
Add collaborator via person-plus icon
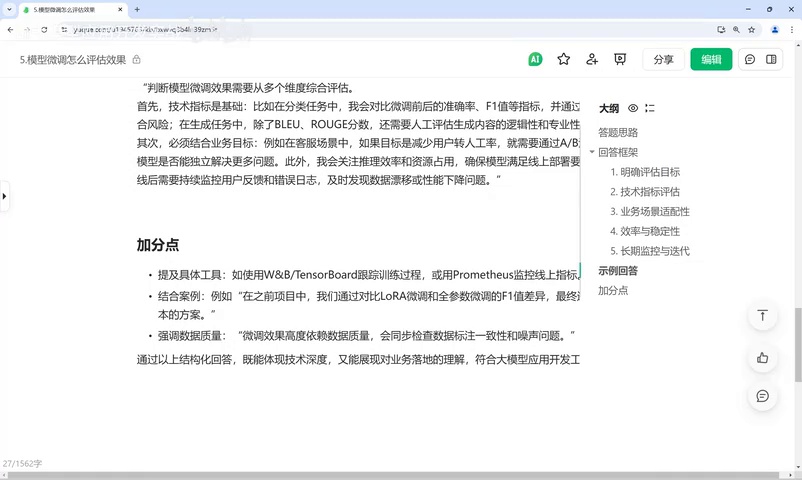(x=592, y=59)
